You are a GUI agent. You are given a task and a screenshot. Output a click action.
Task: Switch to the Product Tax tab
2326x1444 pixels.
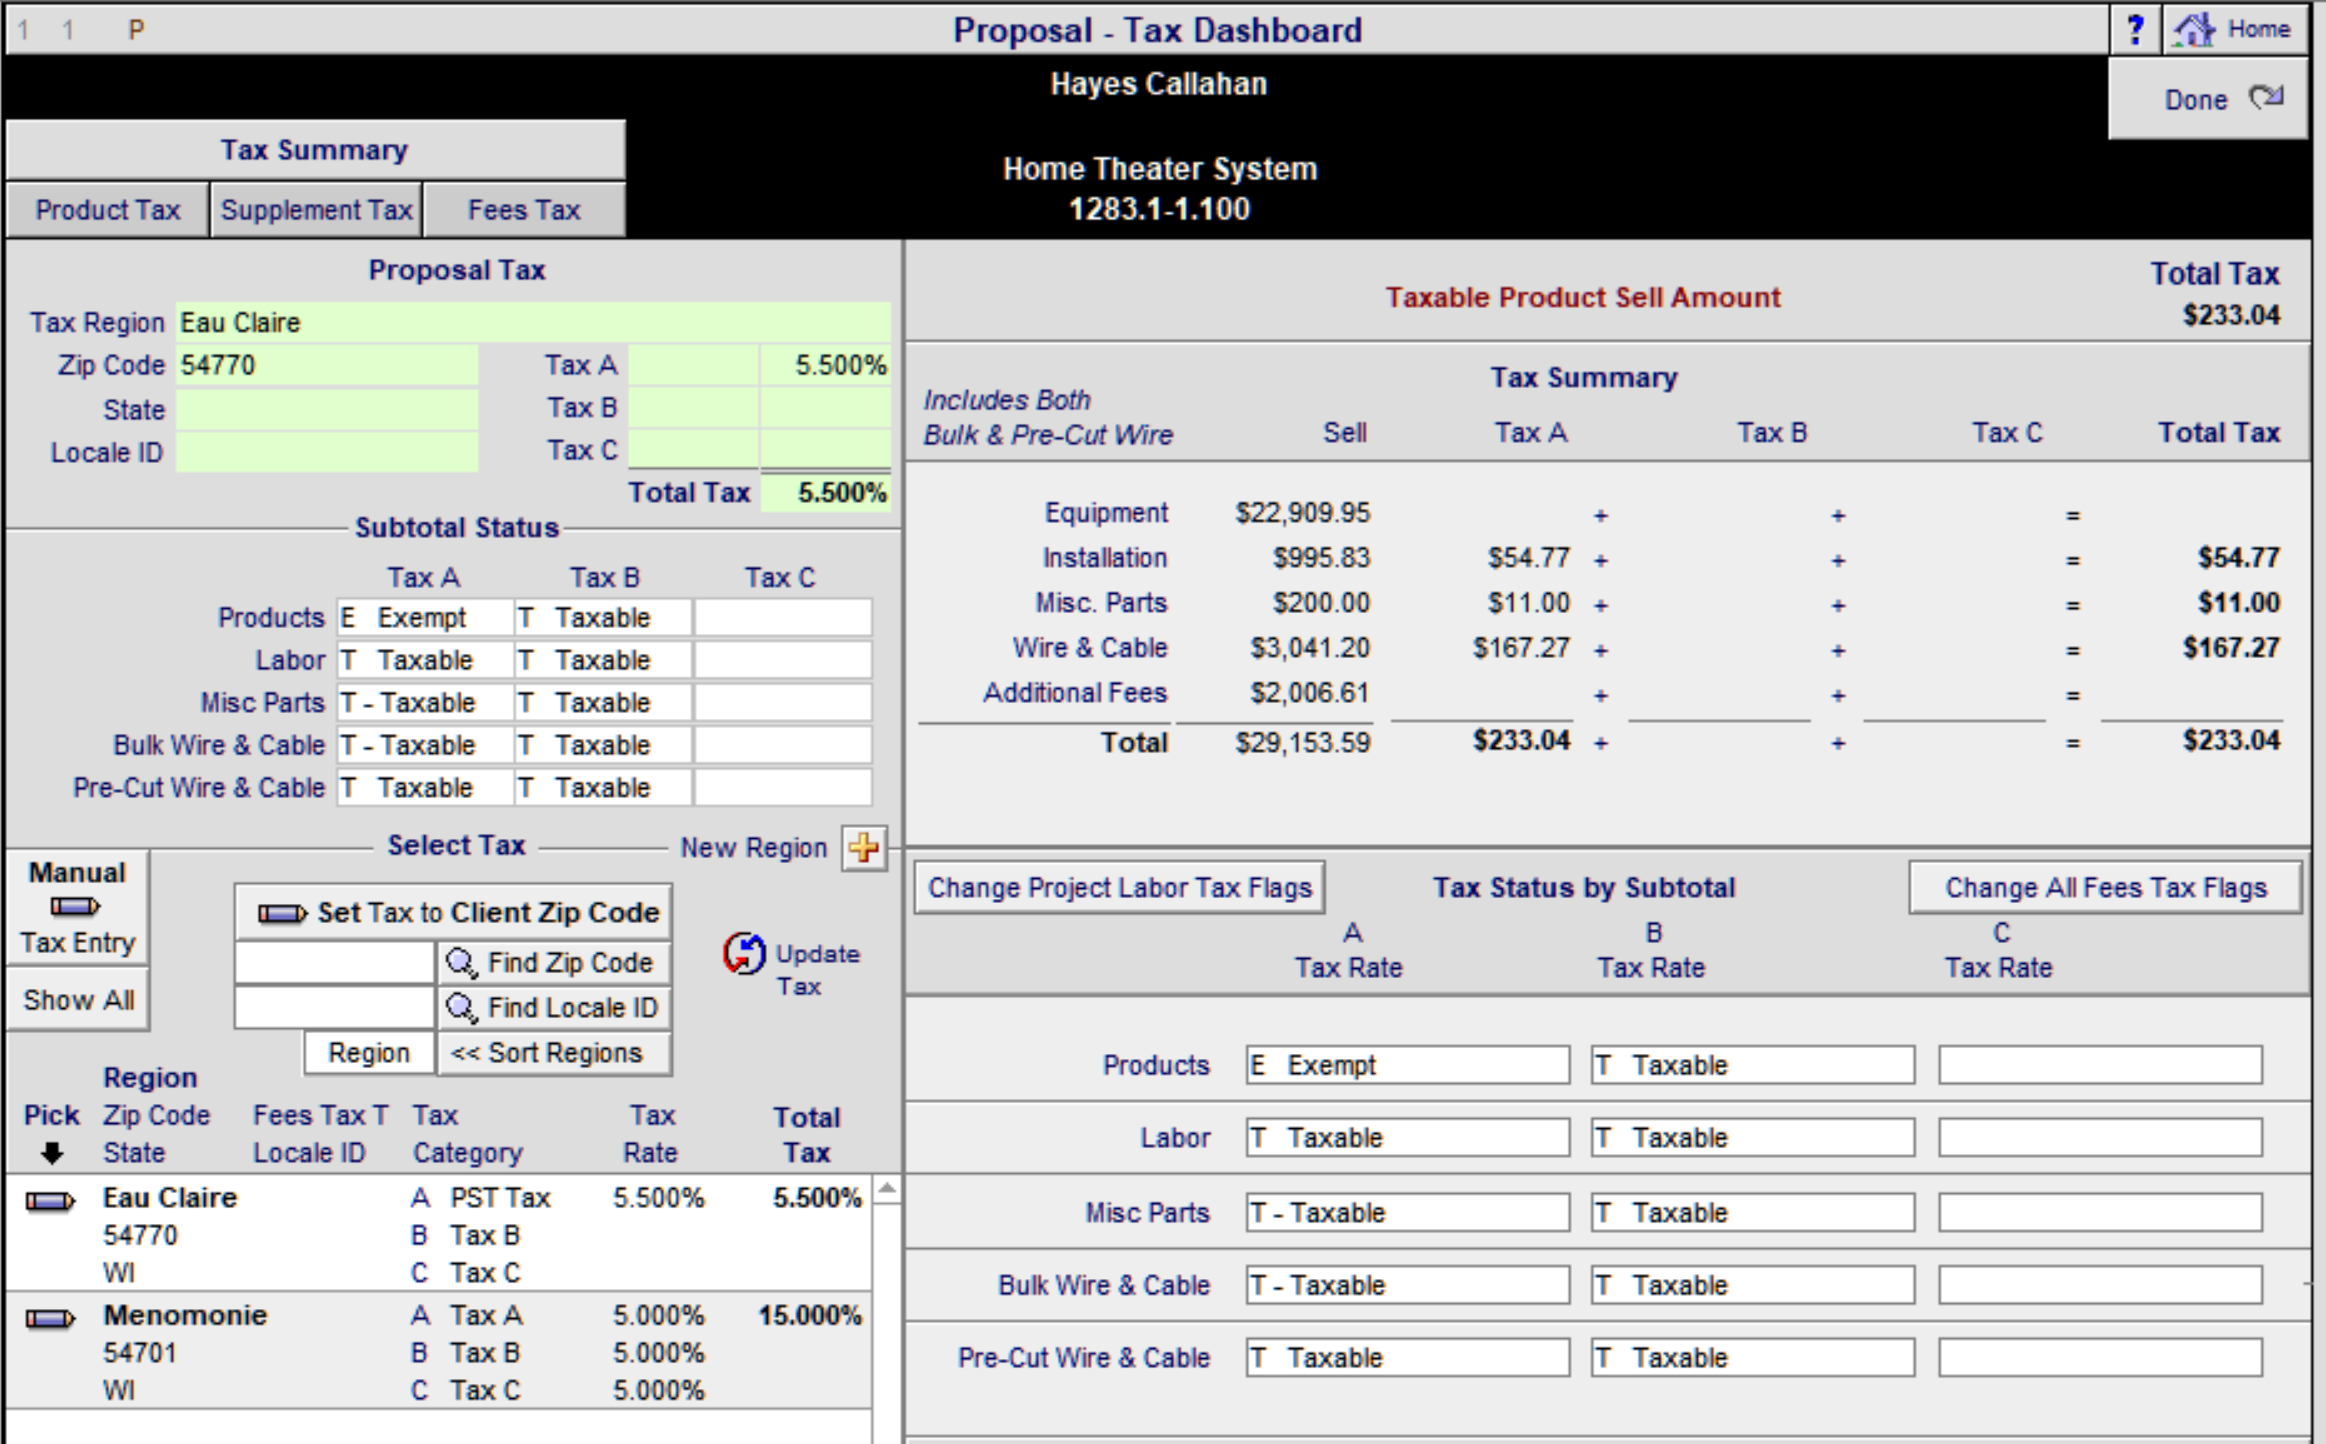tap(107, 210)
